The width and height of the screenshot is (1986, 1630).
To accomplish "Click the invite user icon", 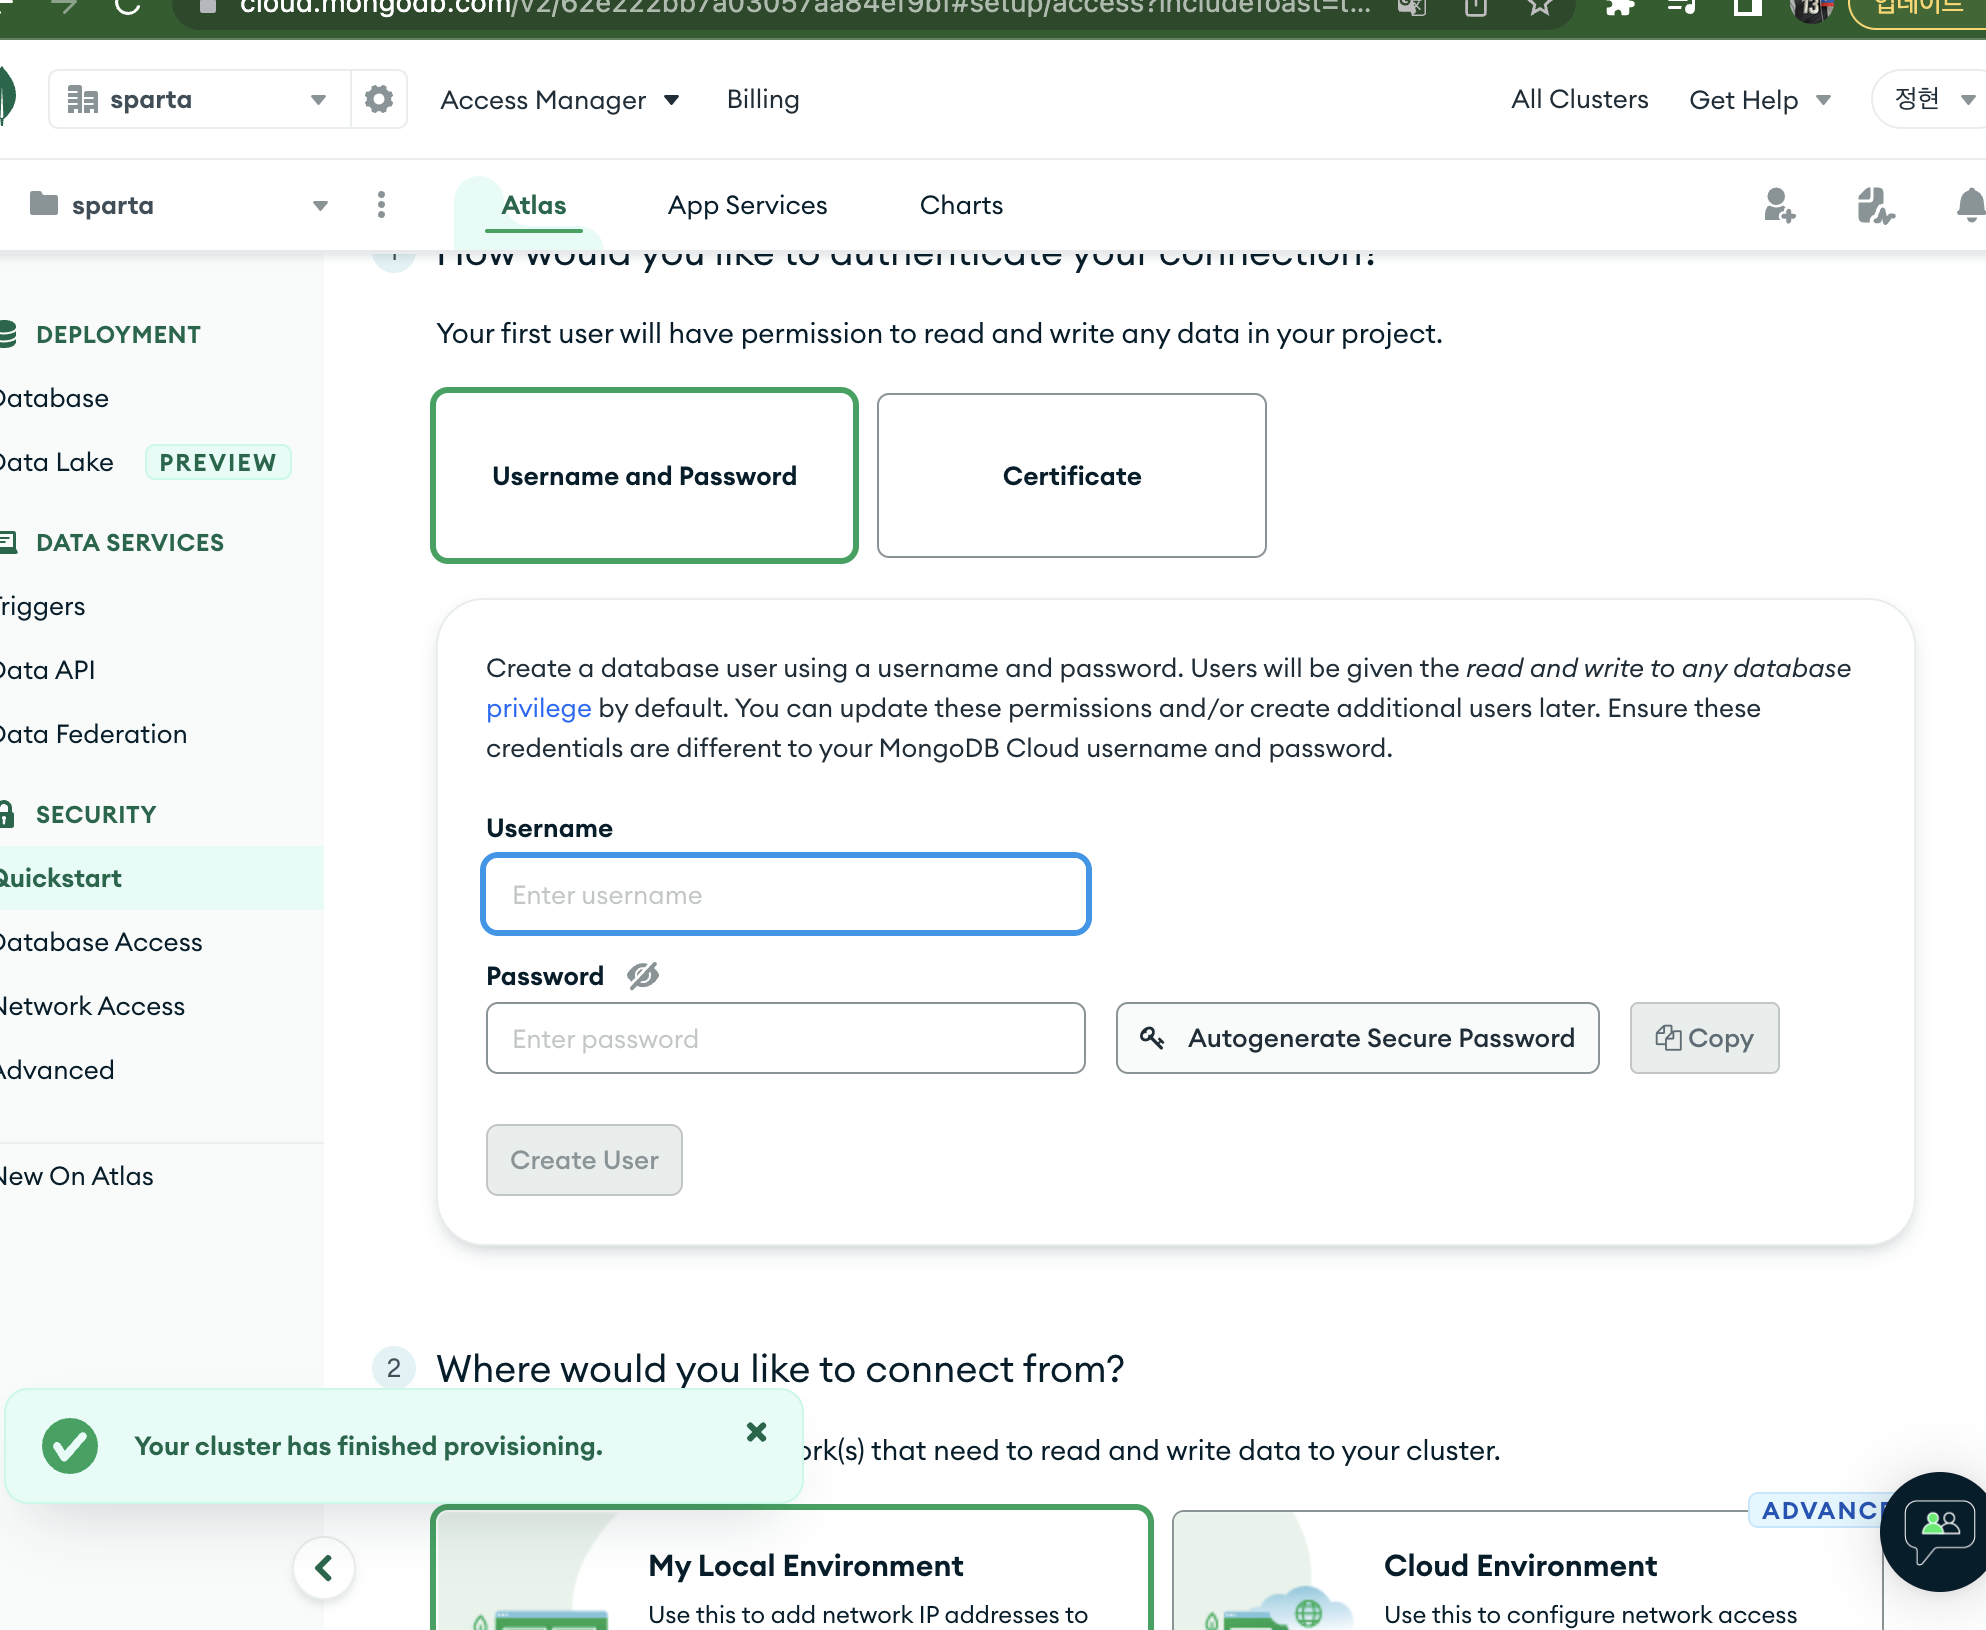I will (x=1779, y=205).
